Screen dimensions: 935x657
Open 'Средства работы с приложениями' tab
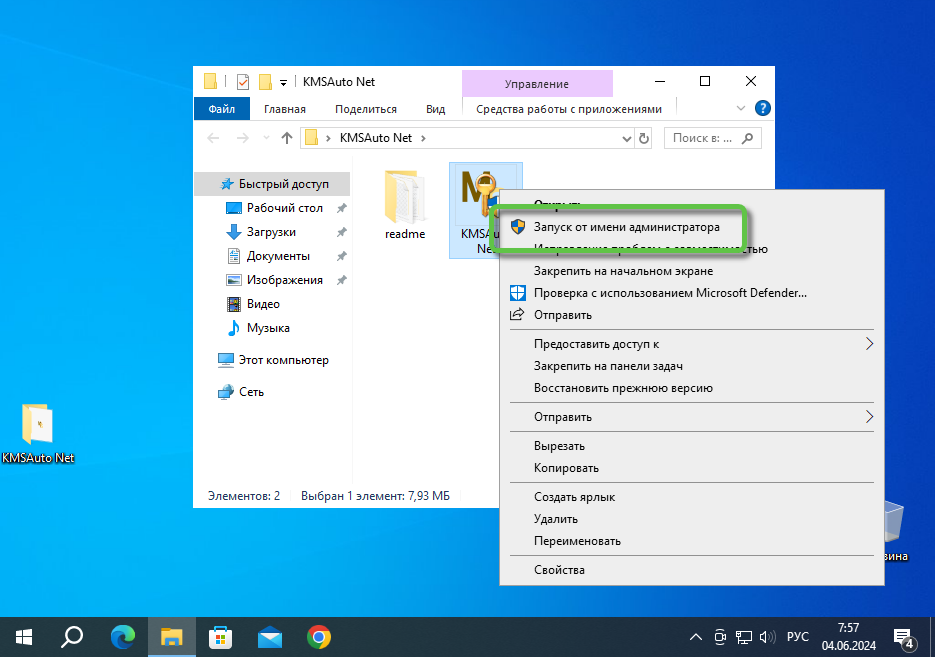pos(569,109)
